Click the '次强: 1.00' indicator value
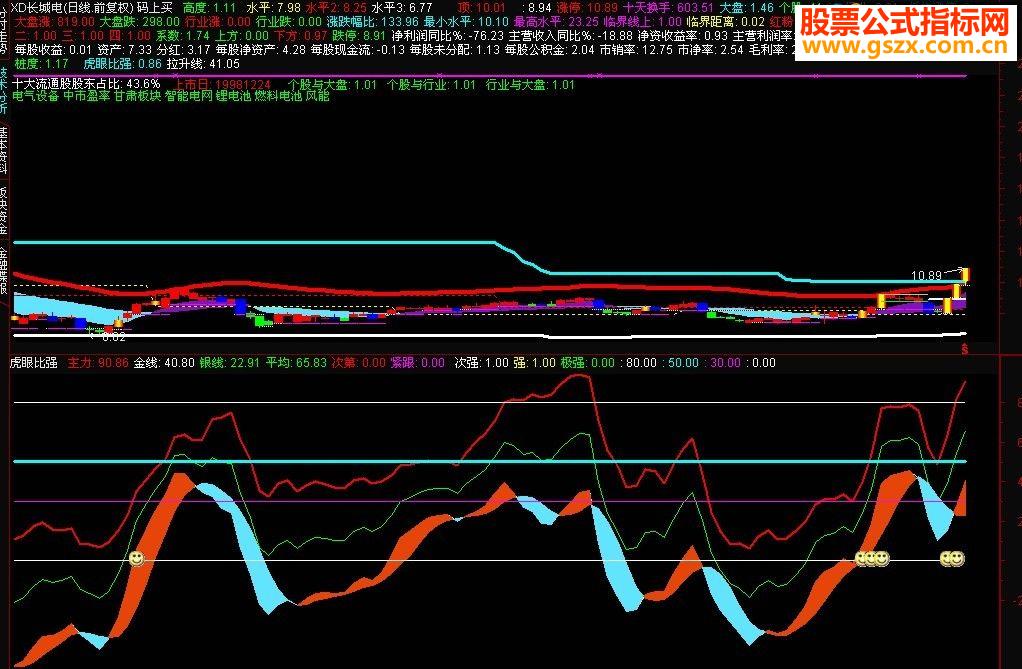Viewport: 1022px width, 669px height. coord(482,363)
